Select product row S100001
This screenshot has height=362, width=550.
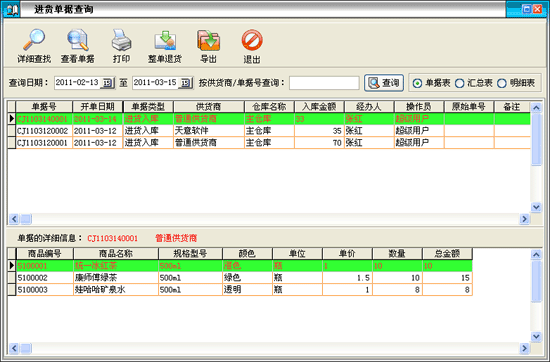click(x=240, y=266)
